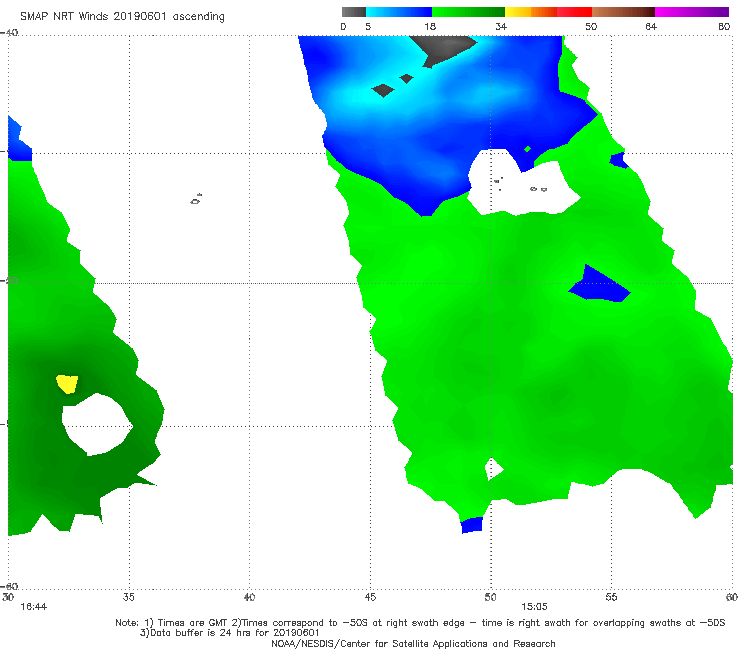This screenshot has height=650, width=740.
Task: Click the colorbar label "34"
Action: pos(501,26)
